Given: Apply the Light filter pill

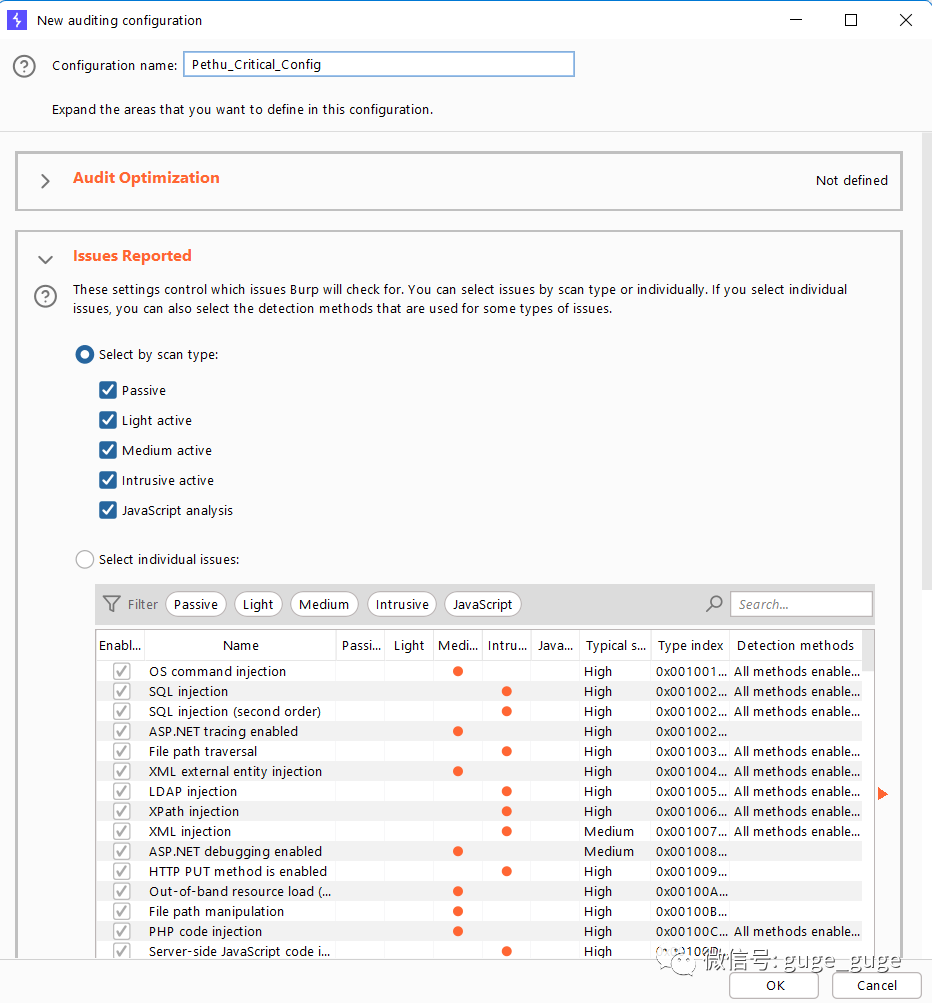Looking at the screenshot, I should (258, 604).
